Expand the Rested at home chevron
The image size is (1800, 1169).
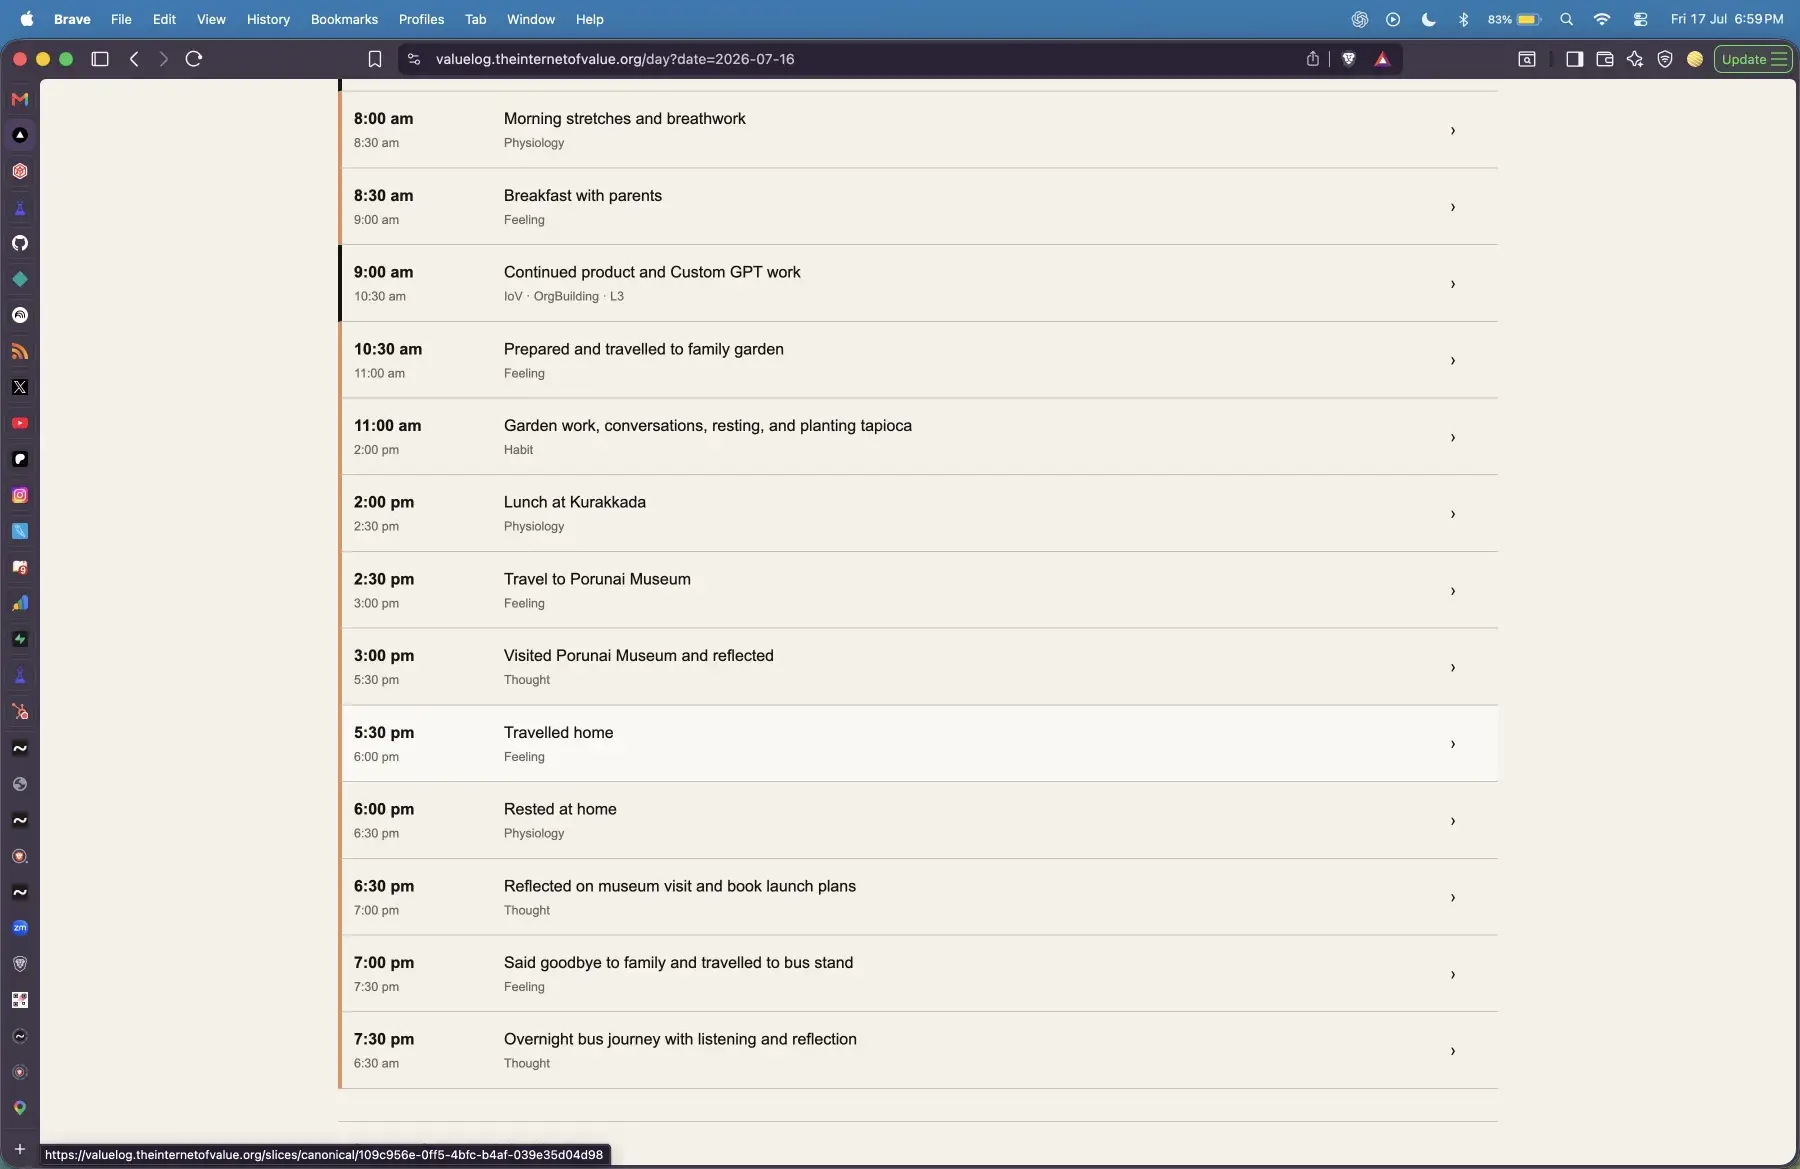point(1453,821)
